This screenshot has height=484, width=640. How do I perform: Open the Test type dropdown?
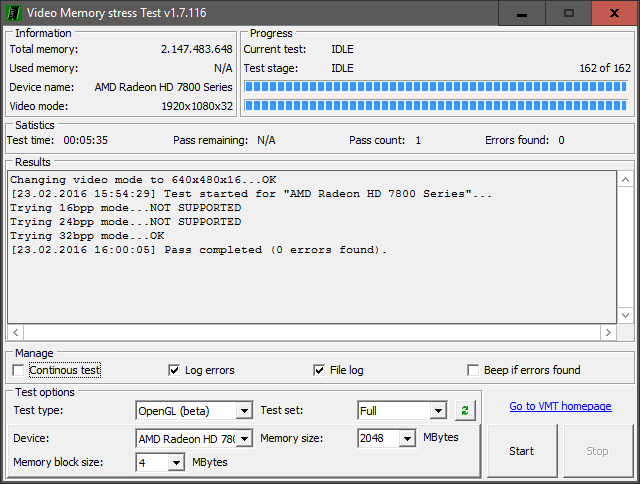(x=244, y=411)
